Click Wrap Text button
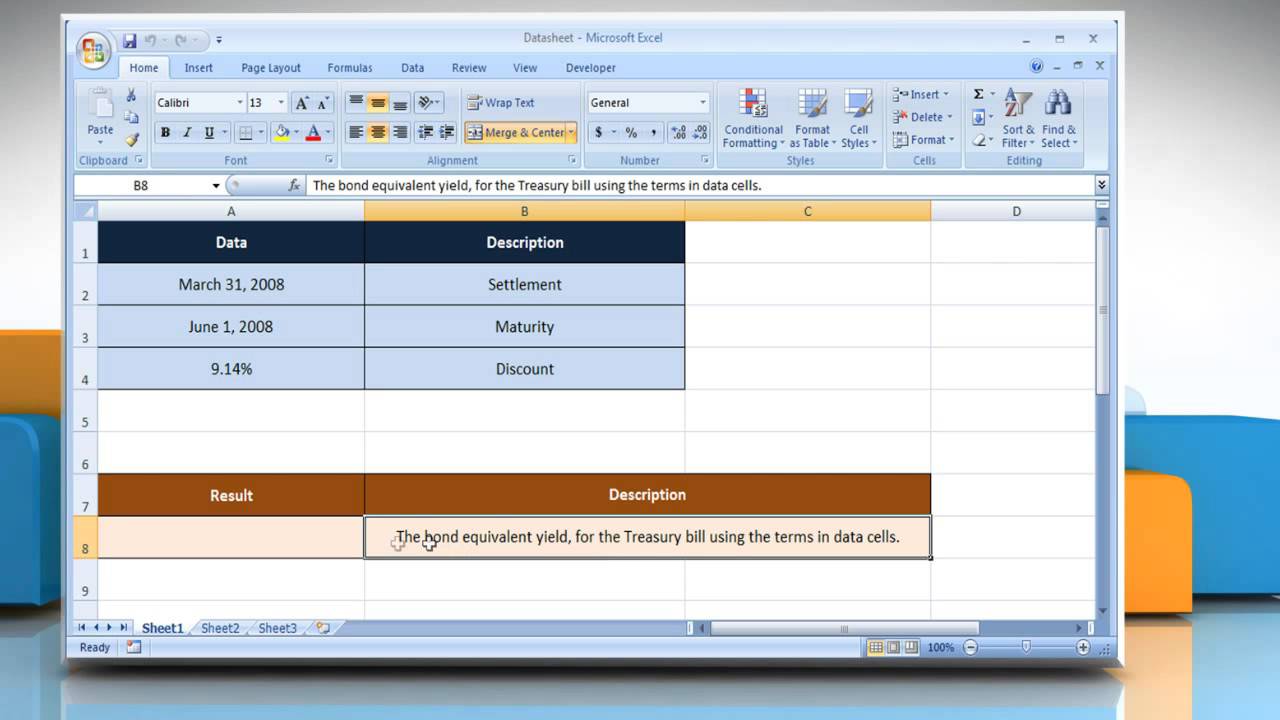 (x=501, y=103)
